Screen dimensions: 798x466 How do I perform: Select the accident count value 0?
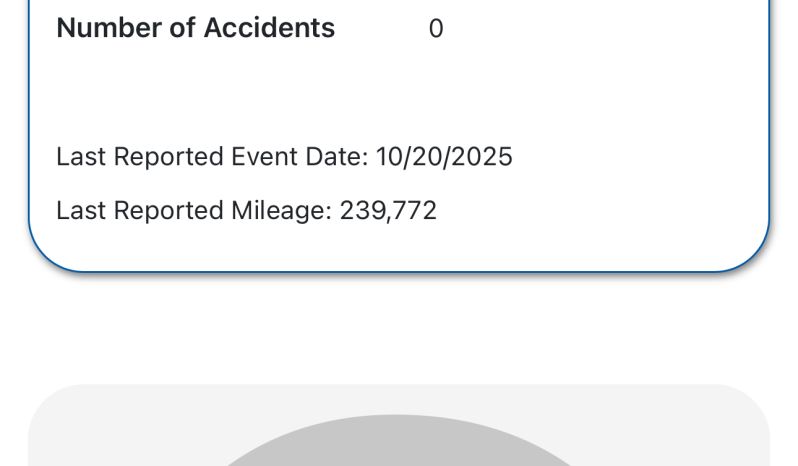[436, 29]
